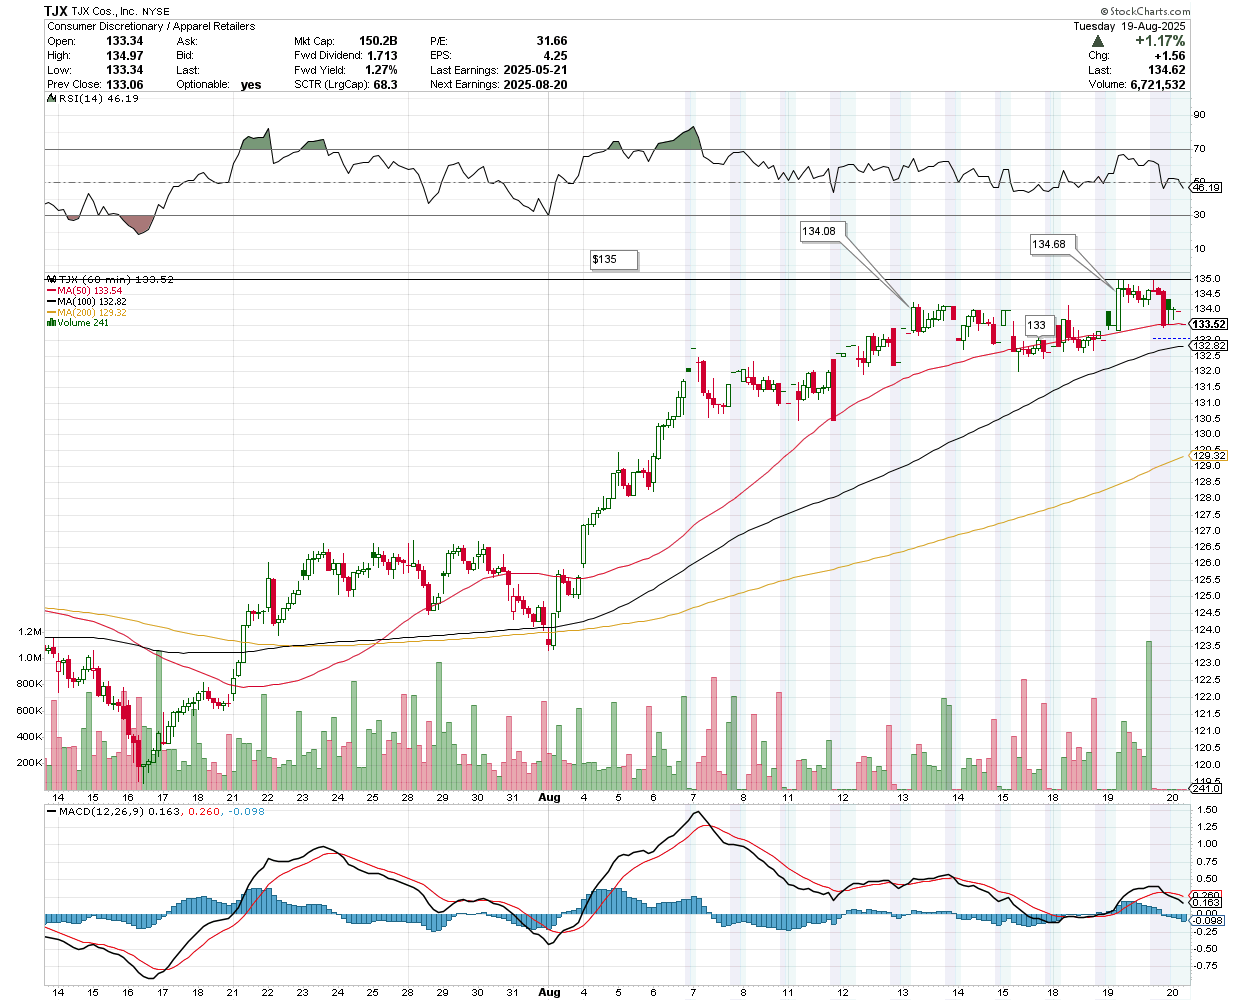Click the Low row value 133.34
Image resolution: width=1240 pixels, height=1001 pixels.
(x=125, y=70)
